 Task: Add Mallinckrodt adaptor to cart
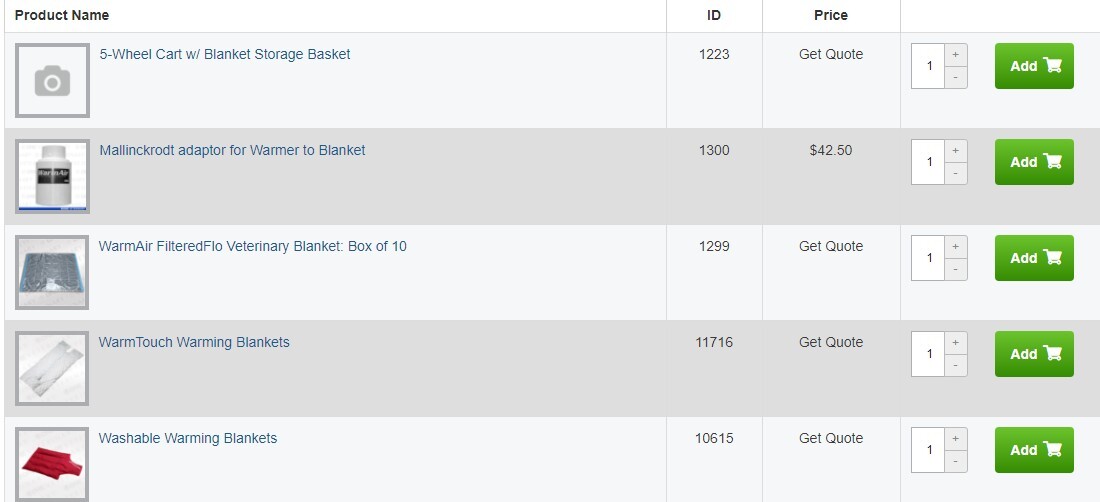point(1034,162)
